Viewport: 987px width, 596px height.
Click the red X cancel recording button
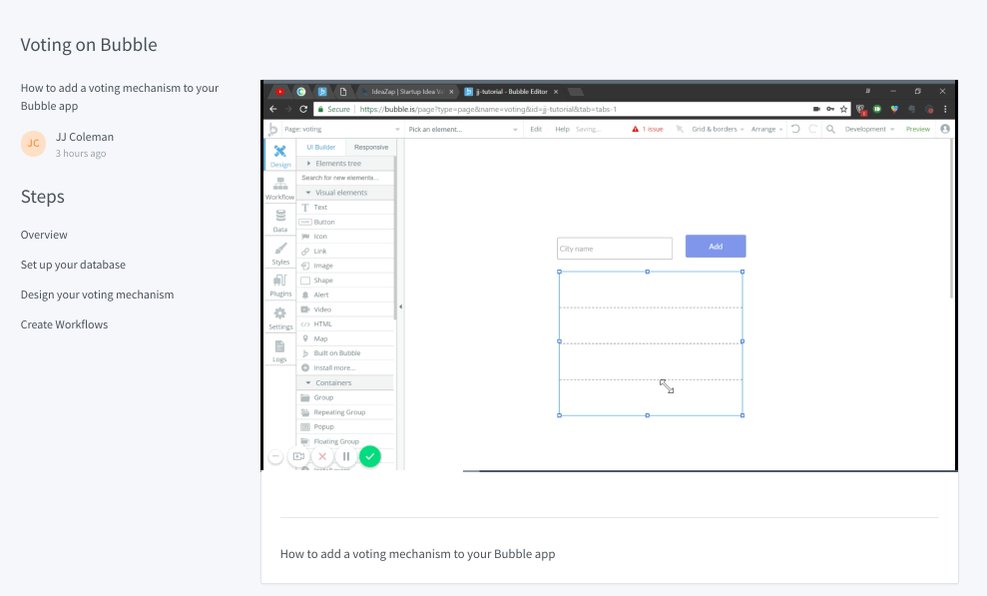tap(322, 456)
